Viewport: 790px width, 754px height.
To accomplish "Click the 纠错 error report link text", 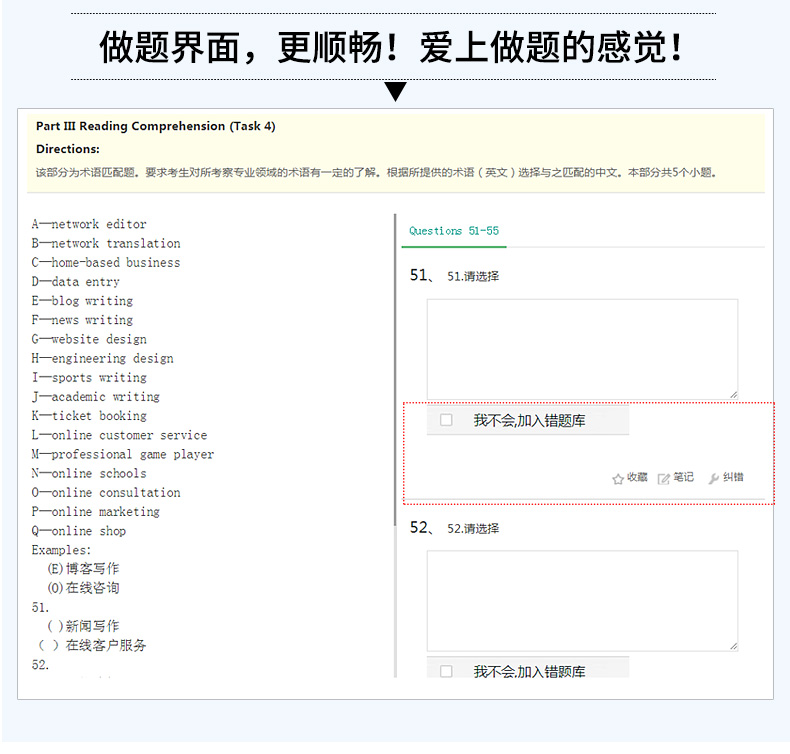I will [x=734, y=478].
